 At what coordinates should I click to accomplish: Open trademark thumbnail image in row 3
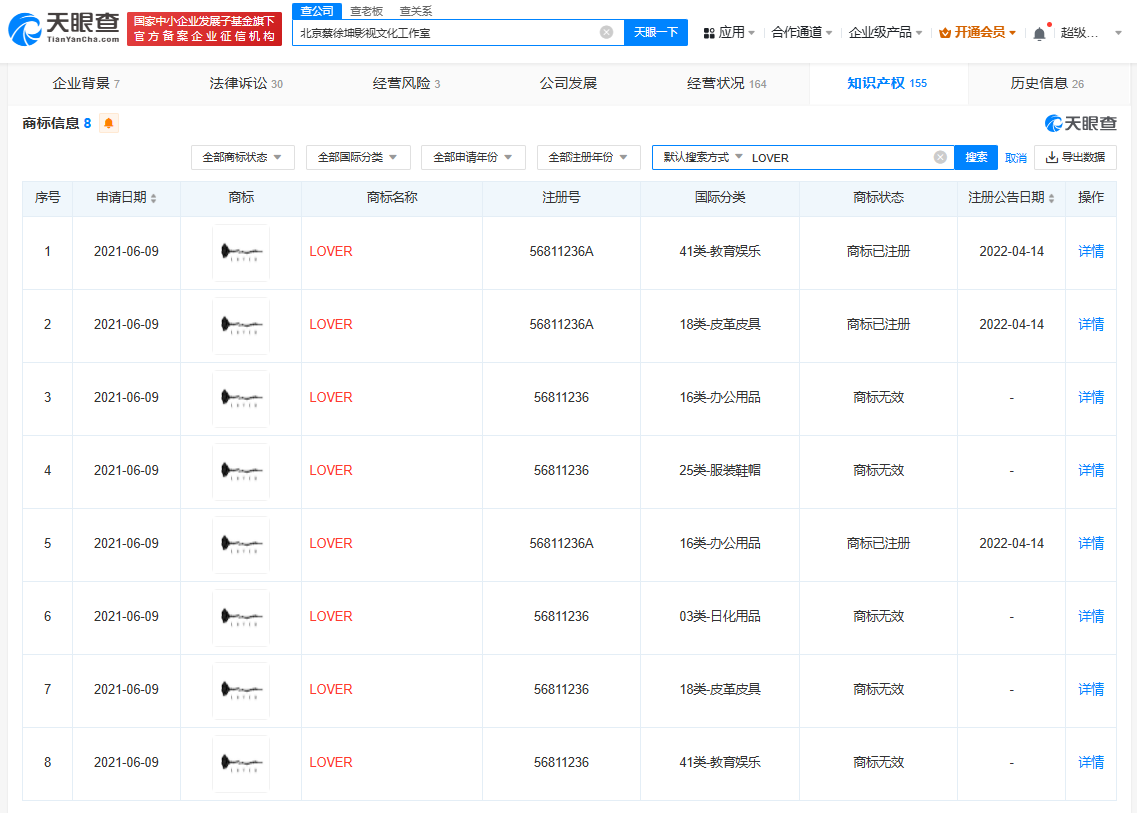[x=241, y=398]
